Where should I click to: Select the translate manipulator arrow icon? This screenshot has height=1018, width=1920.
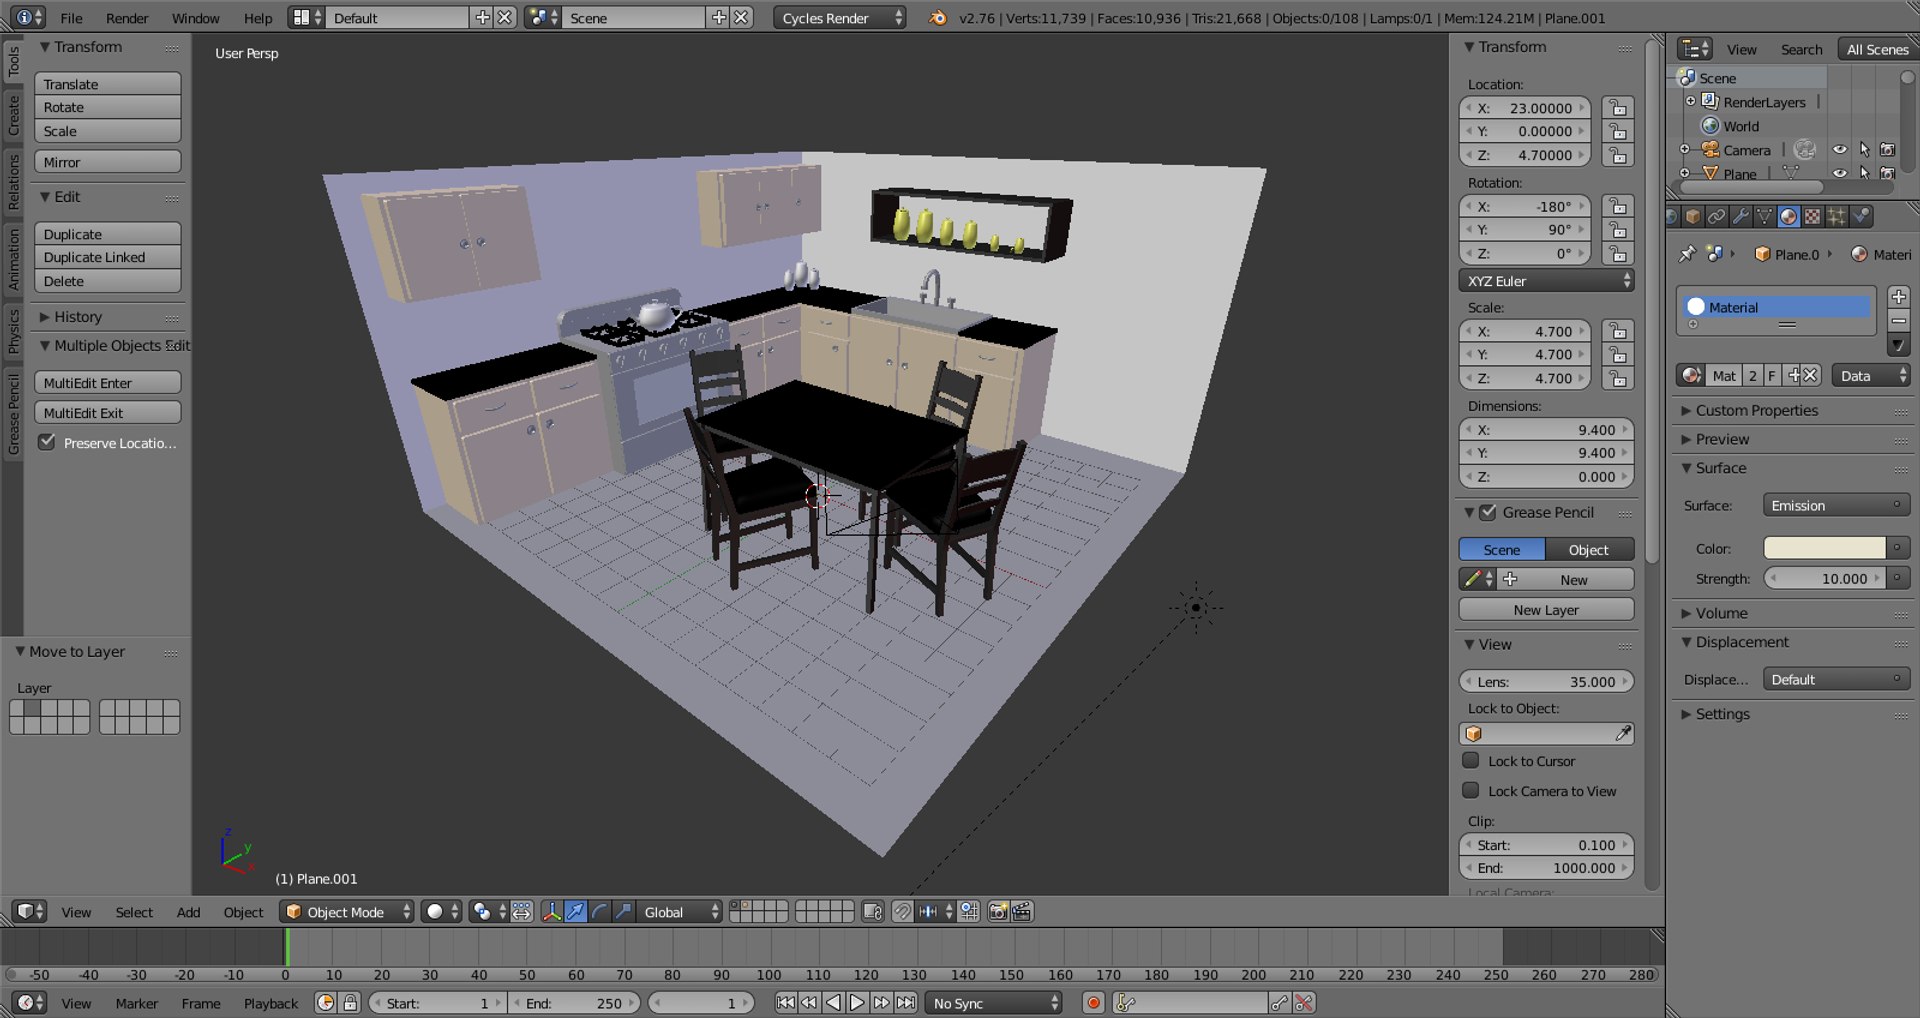click(x=575, y=912)
